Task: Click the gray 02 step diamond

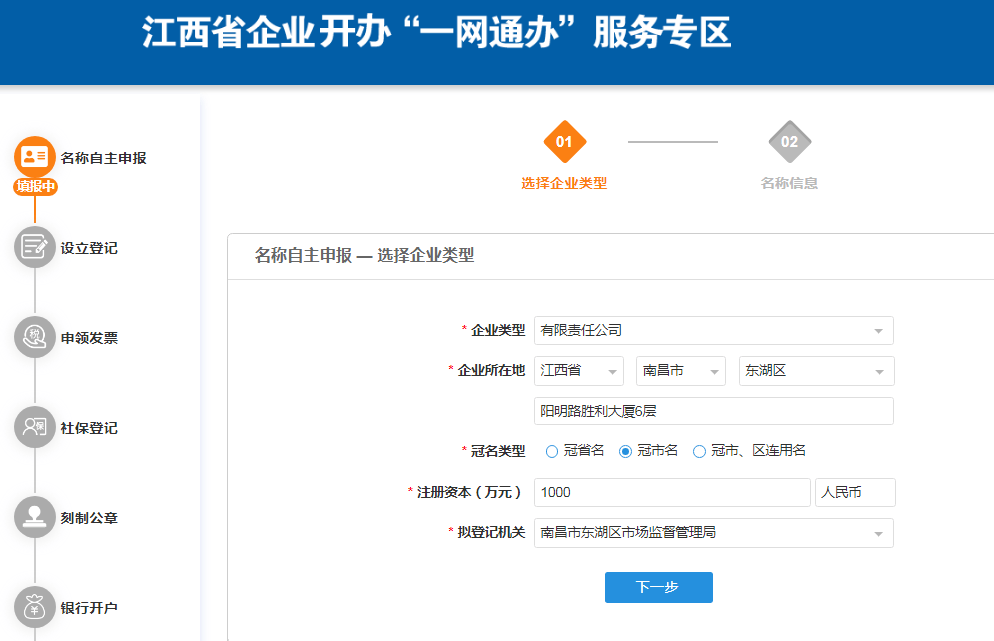Action: tap(790, 141)
